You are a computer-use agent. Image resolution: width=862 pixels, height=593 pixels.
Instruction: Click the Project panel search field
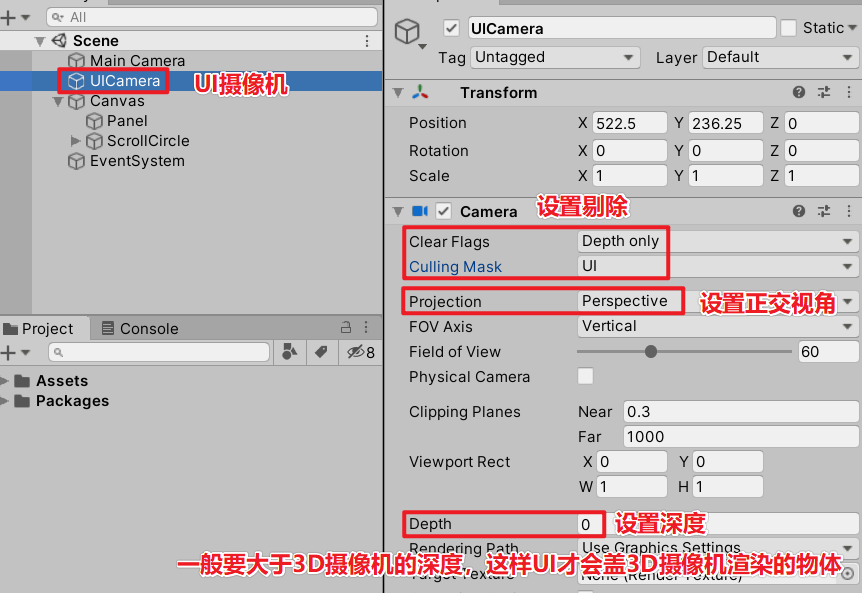[x=159, y=352]
